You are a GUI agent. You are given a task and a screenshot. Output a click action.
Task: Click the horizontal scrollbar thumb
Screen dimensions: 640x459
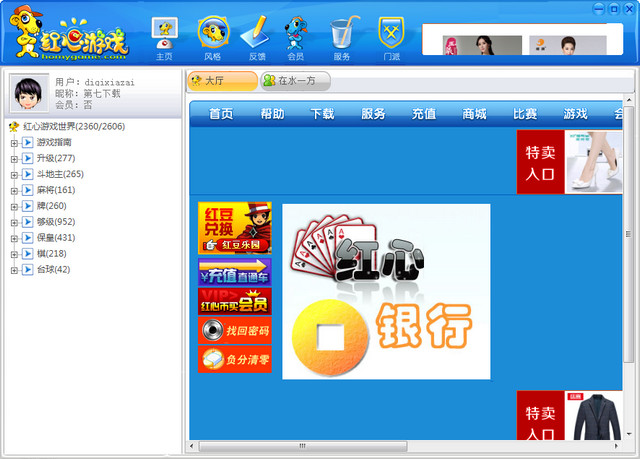pos(302,446)
